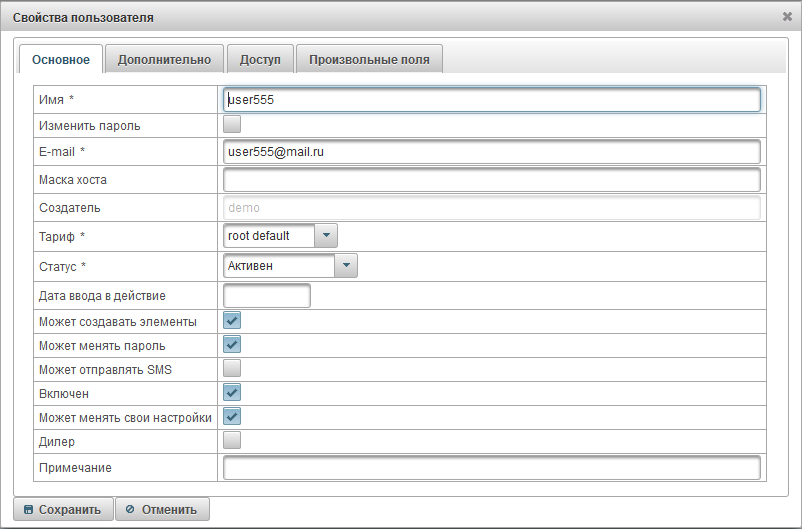Check the Дилер checkbox
802x529 pixels.
(x=232, y=440)
